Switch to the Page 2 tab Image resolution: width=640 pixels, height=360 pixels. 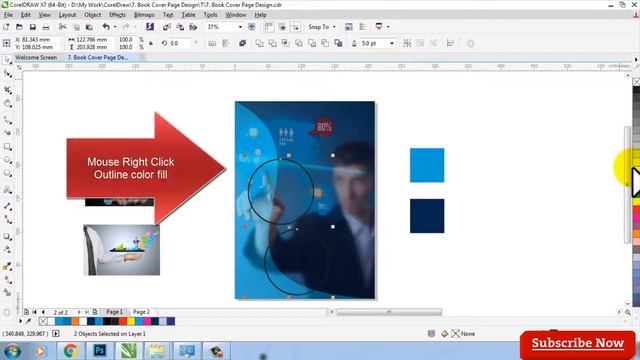point(141,312)
